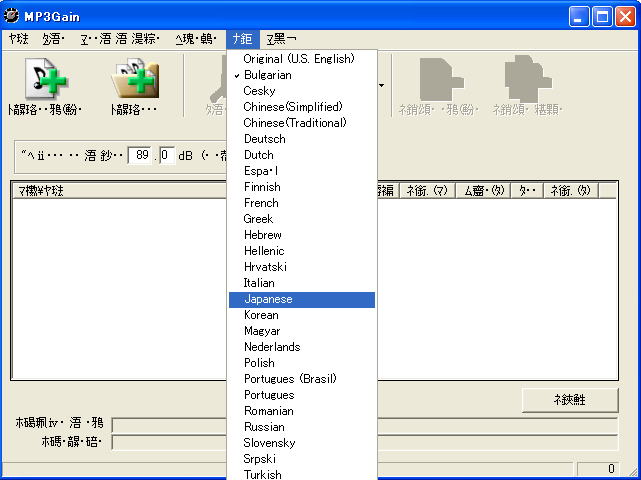Choose Slovensky language
This screenshot has height=480, width=641.
tap(302, 443)
